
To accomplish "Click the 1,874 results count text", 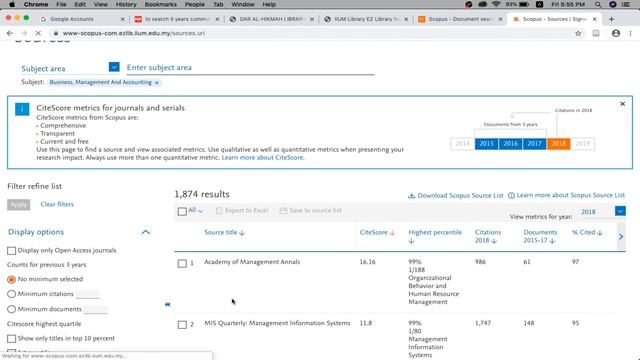I will pyautogui.click(x=202, y=195).
